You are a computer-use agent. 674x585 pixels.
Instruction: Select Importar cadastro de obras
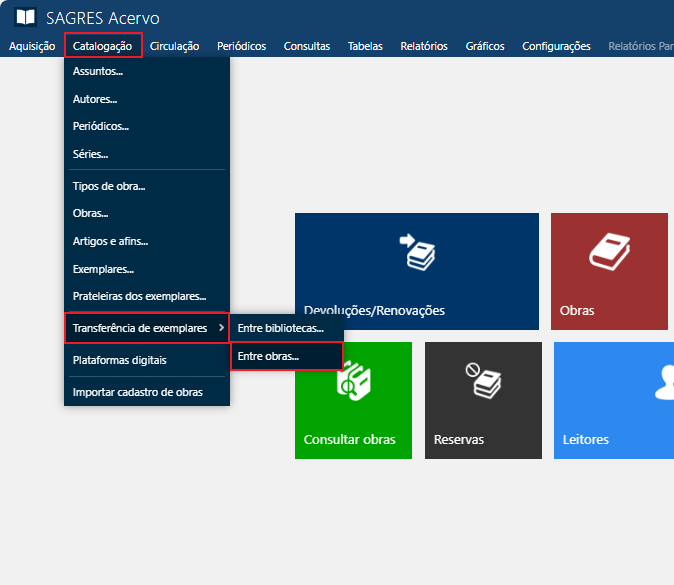[x=147, y=392]
